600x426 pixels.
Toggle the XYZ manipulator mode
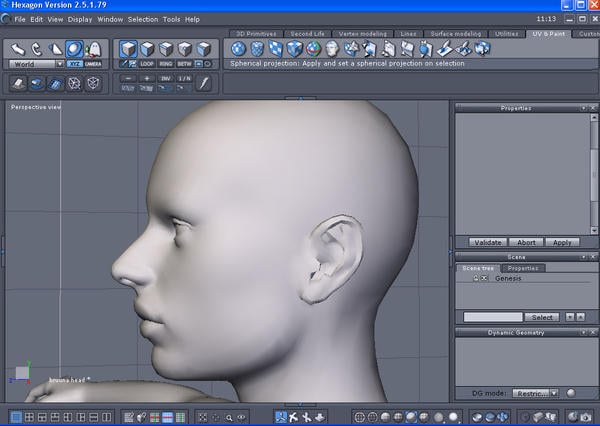point(75,63)
